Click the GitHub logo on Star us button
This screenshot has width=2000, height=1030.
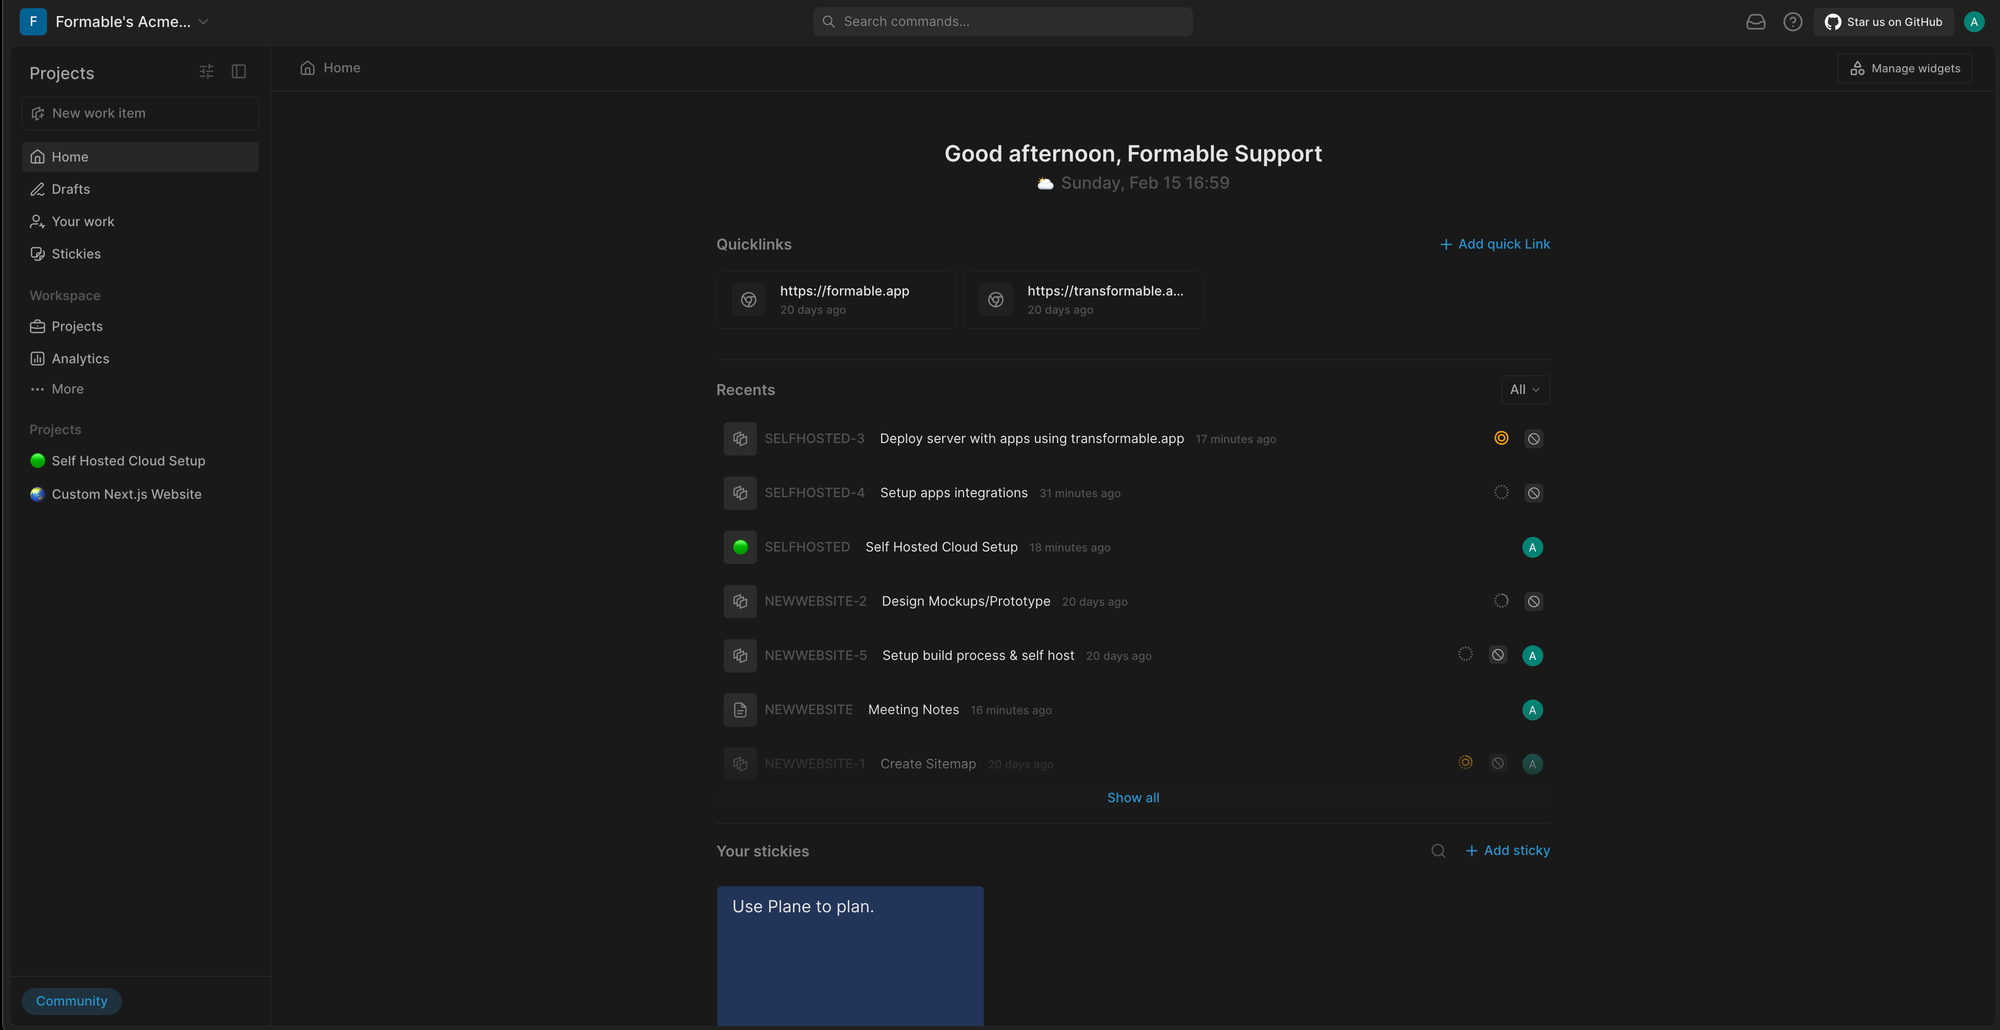click(1833, 21)
